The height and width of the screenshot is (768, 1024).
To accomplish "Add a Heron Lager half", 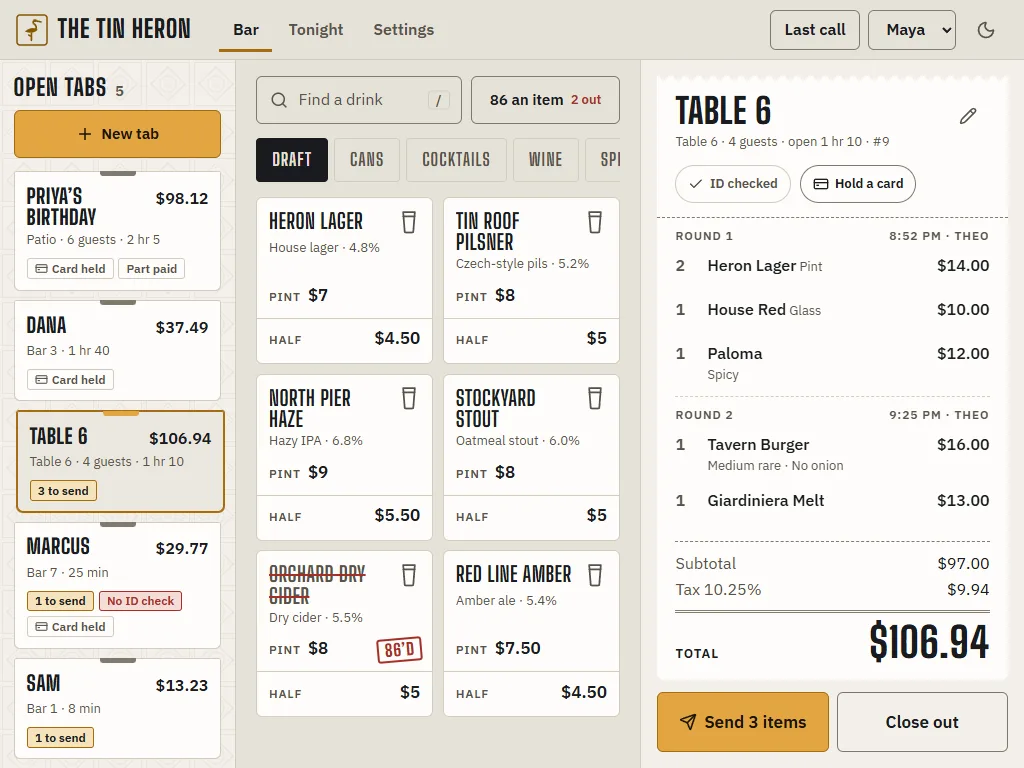I will pos(344,340).
